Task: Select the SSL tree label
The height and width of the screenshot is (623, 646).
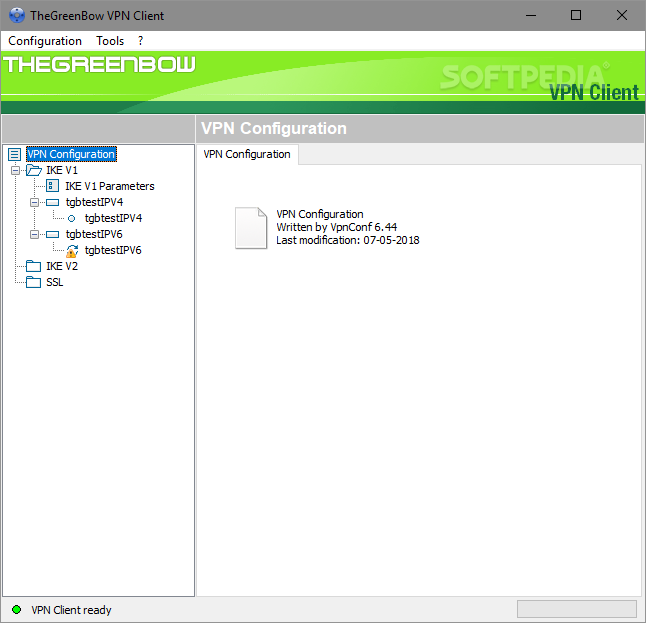Action: (55, 282)
